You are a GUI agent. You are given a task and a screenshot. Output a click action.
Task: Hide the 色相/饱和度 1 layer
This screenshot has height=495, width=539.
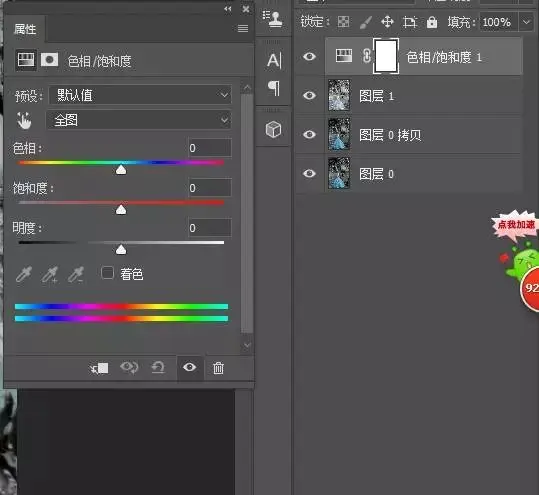click(x=309, y=56)
